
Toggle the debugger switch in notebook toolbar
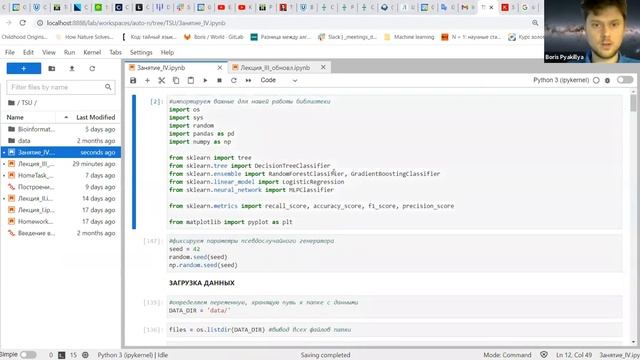click(x=625, y=80)
